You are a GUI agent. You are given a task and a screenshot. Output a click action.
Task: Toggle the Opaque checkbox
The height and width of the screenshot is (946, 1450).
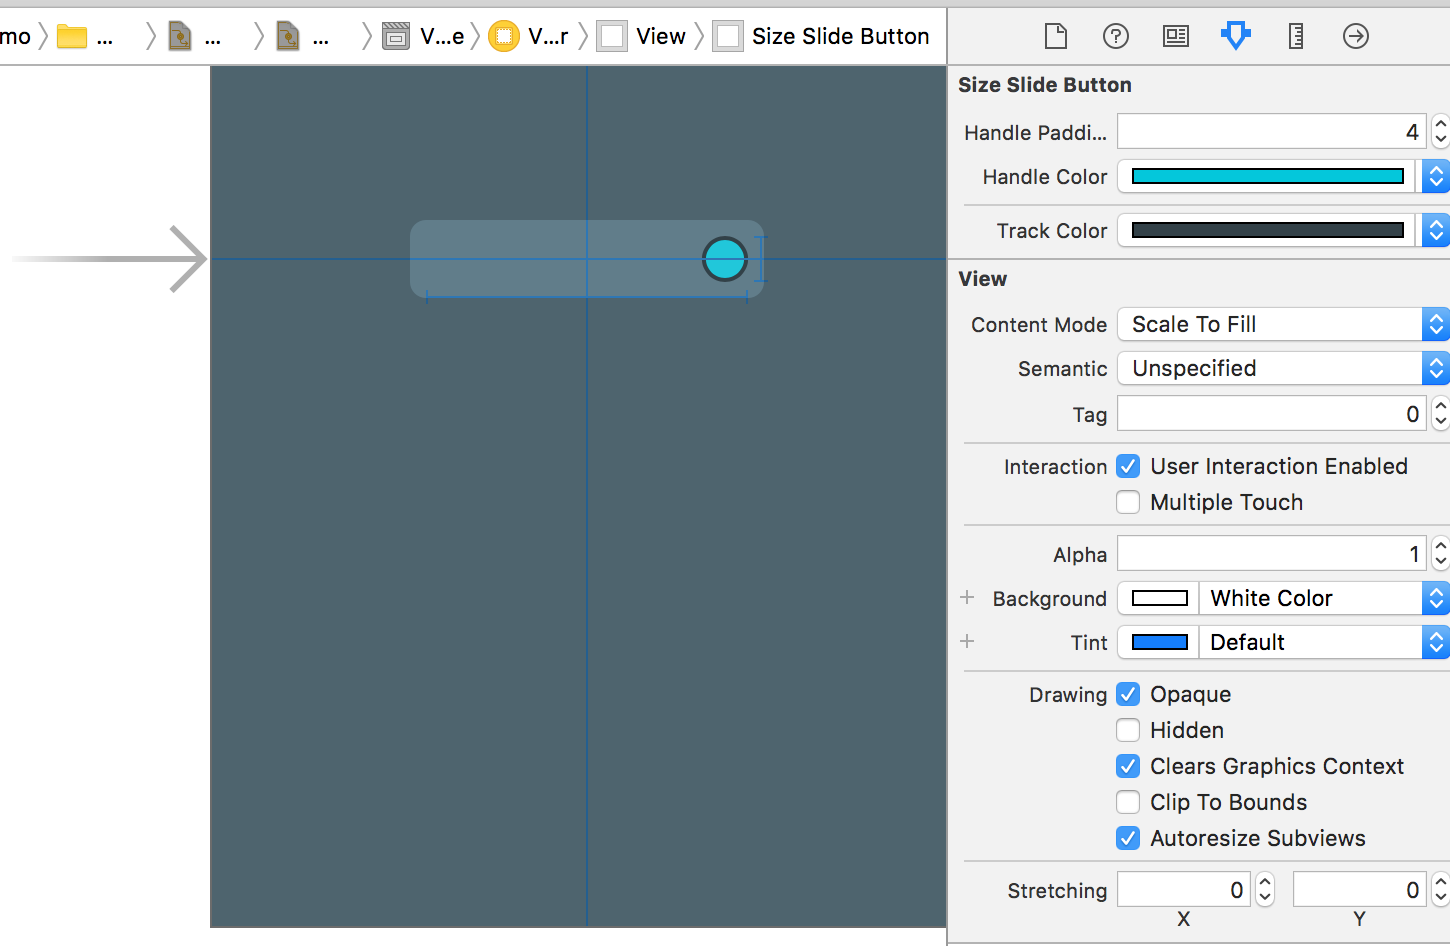pyautogui.click(x=1128, y=694)
